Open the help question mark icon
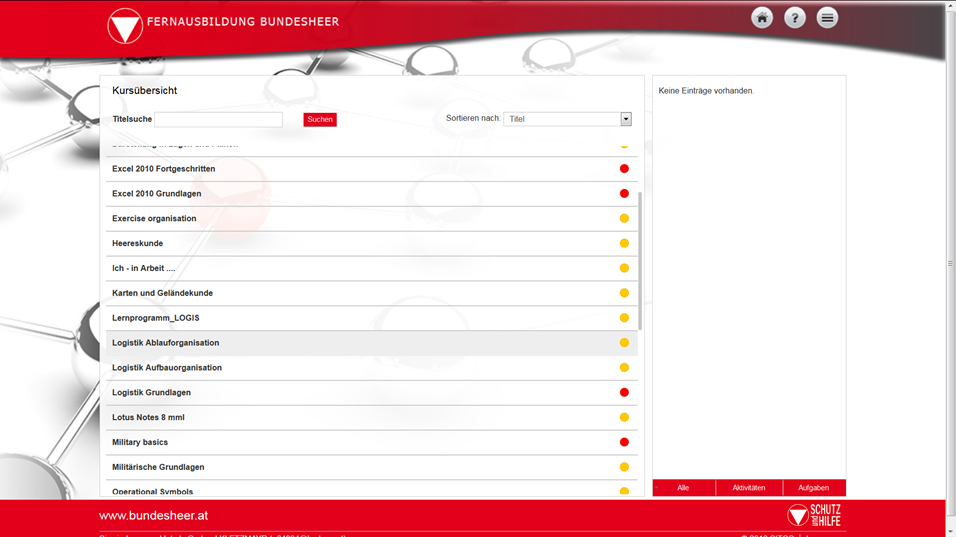 (x=794, y=18)
